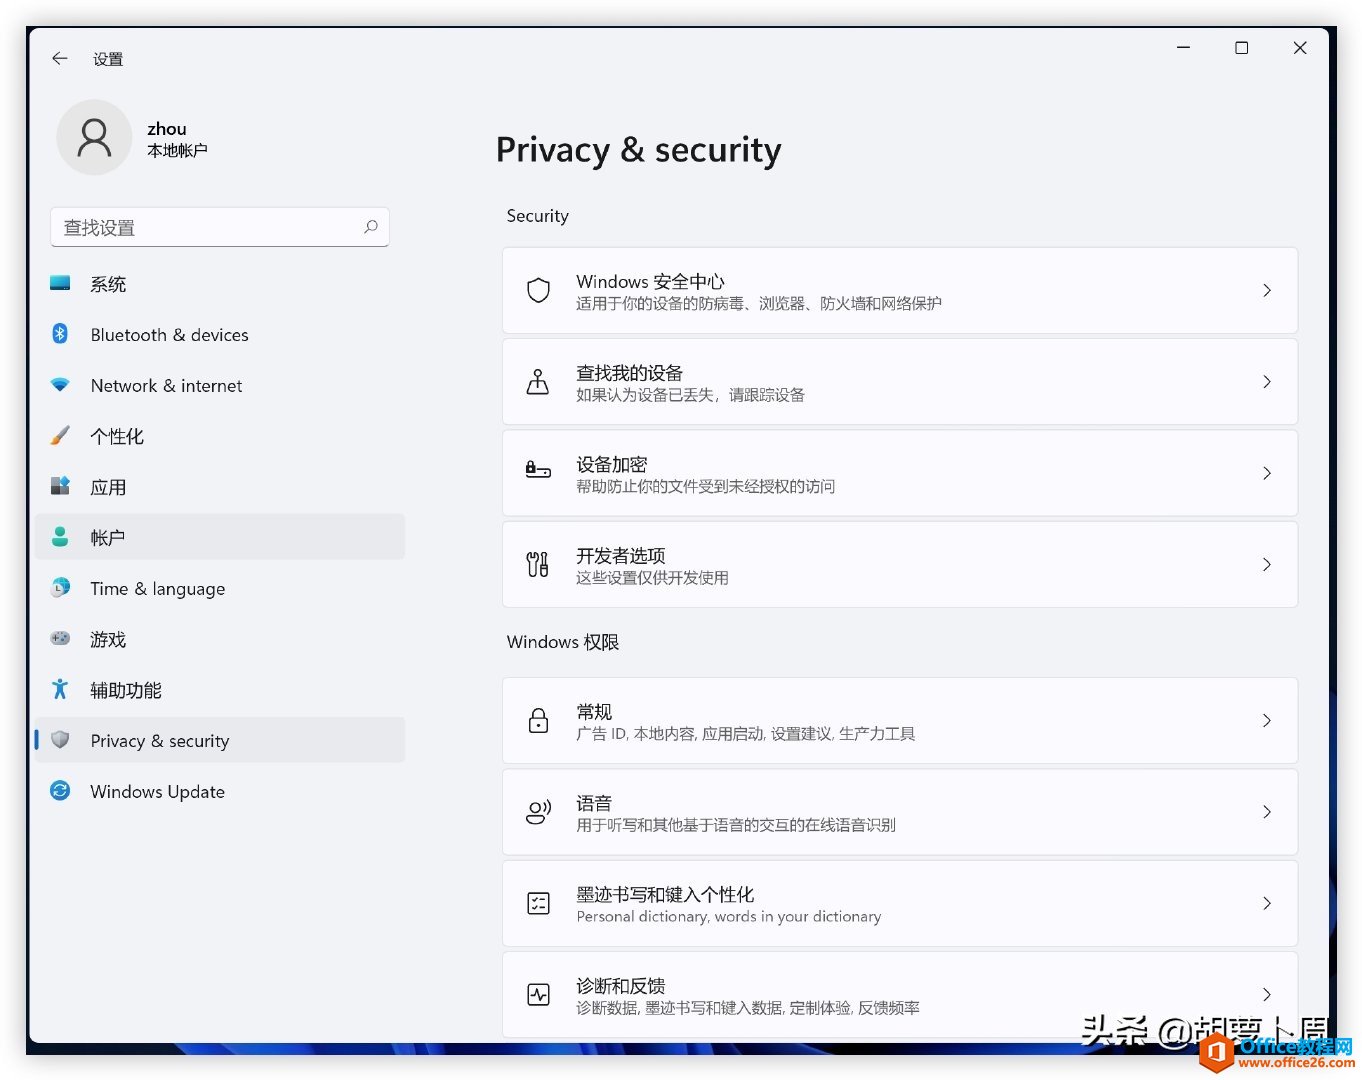The width and height of the screenshot is (1362, 1080).
Task: Expand the 墨迹书写和键入个性化 row chevron
Action: tap(1267, 904)
